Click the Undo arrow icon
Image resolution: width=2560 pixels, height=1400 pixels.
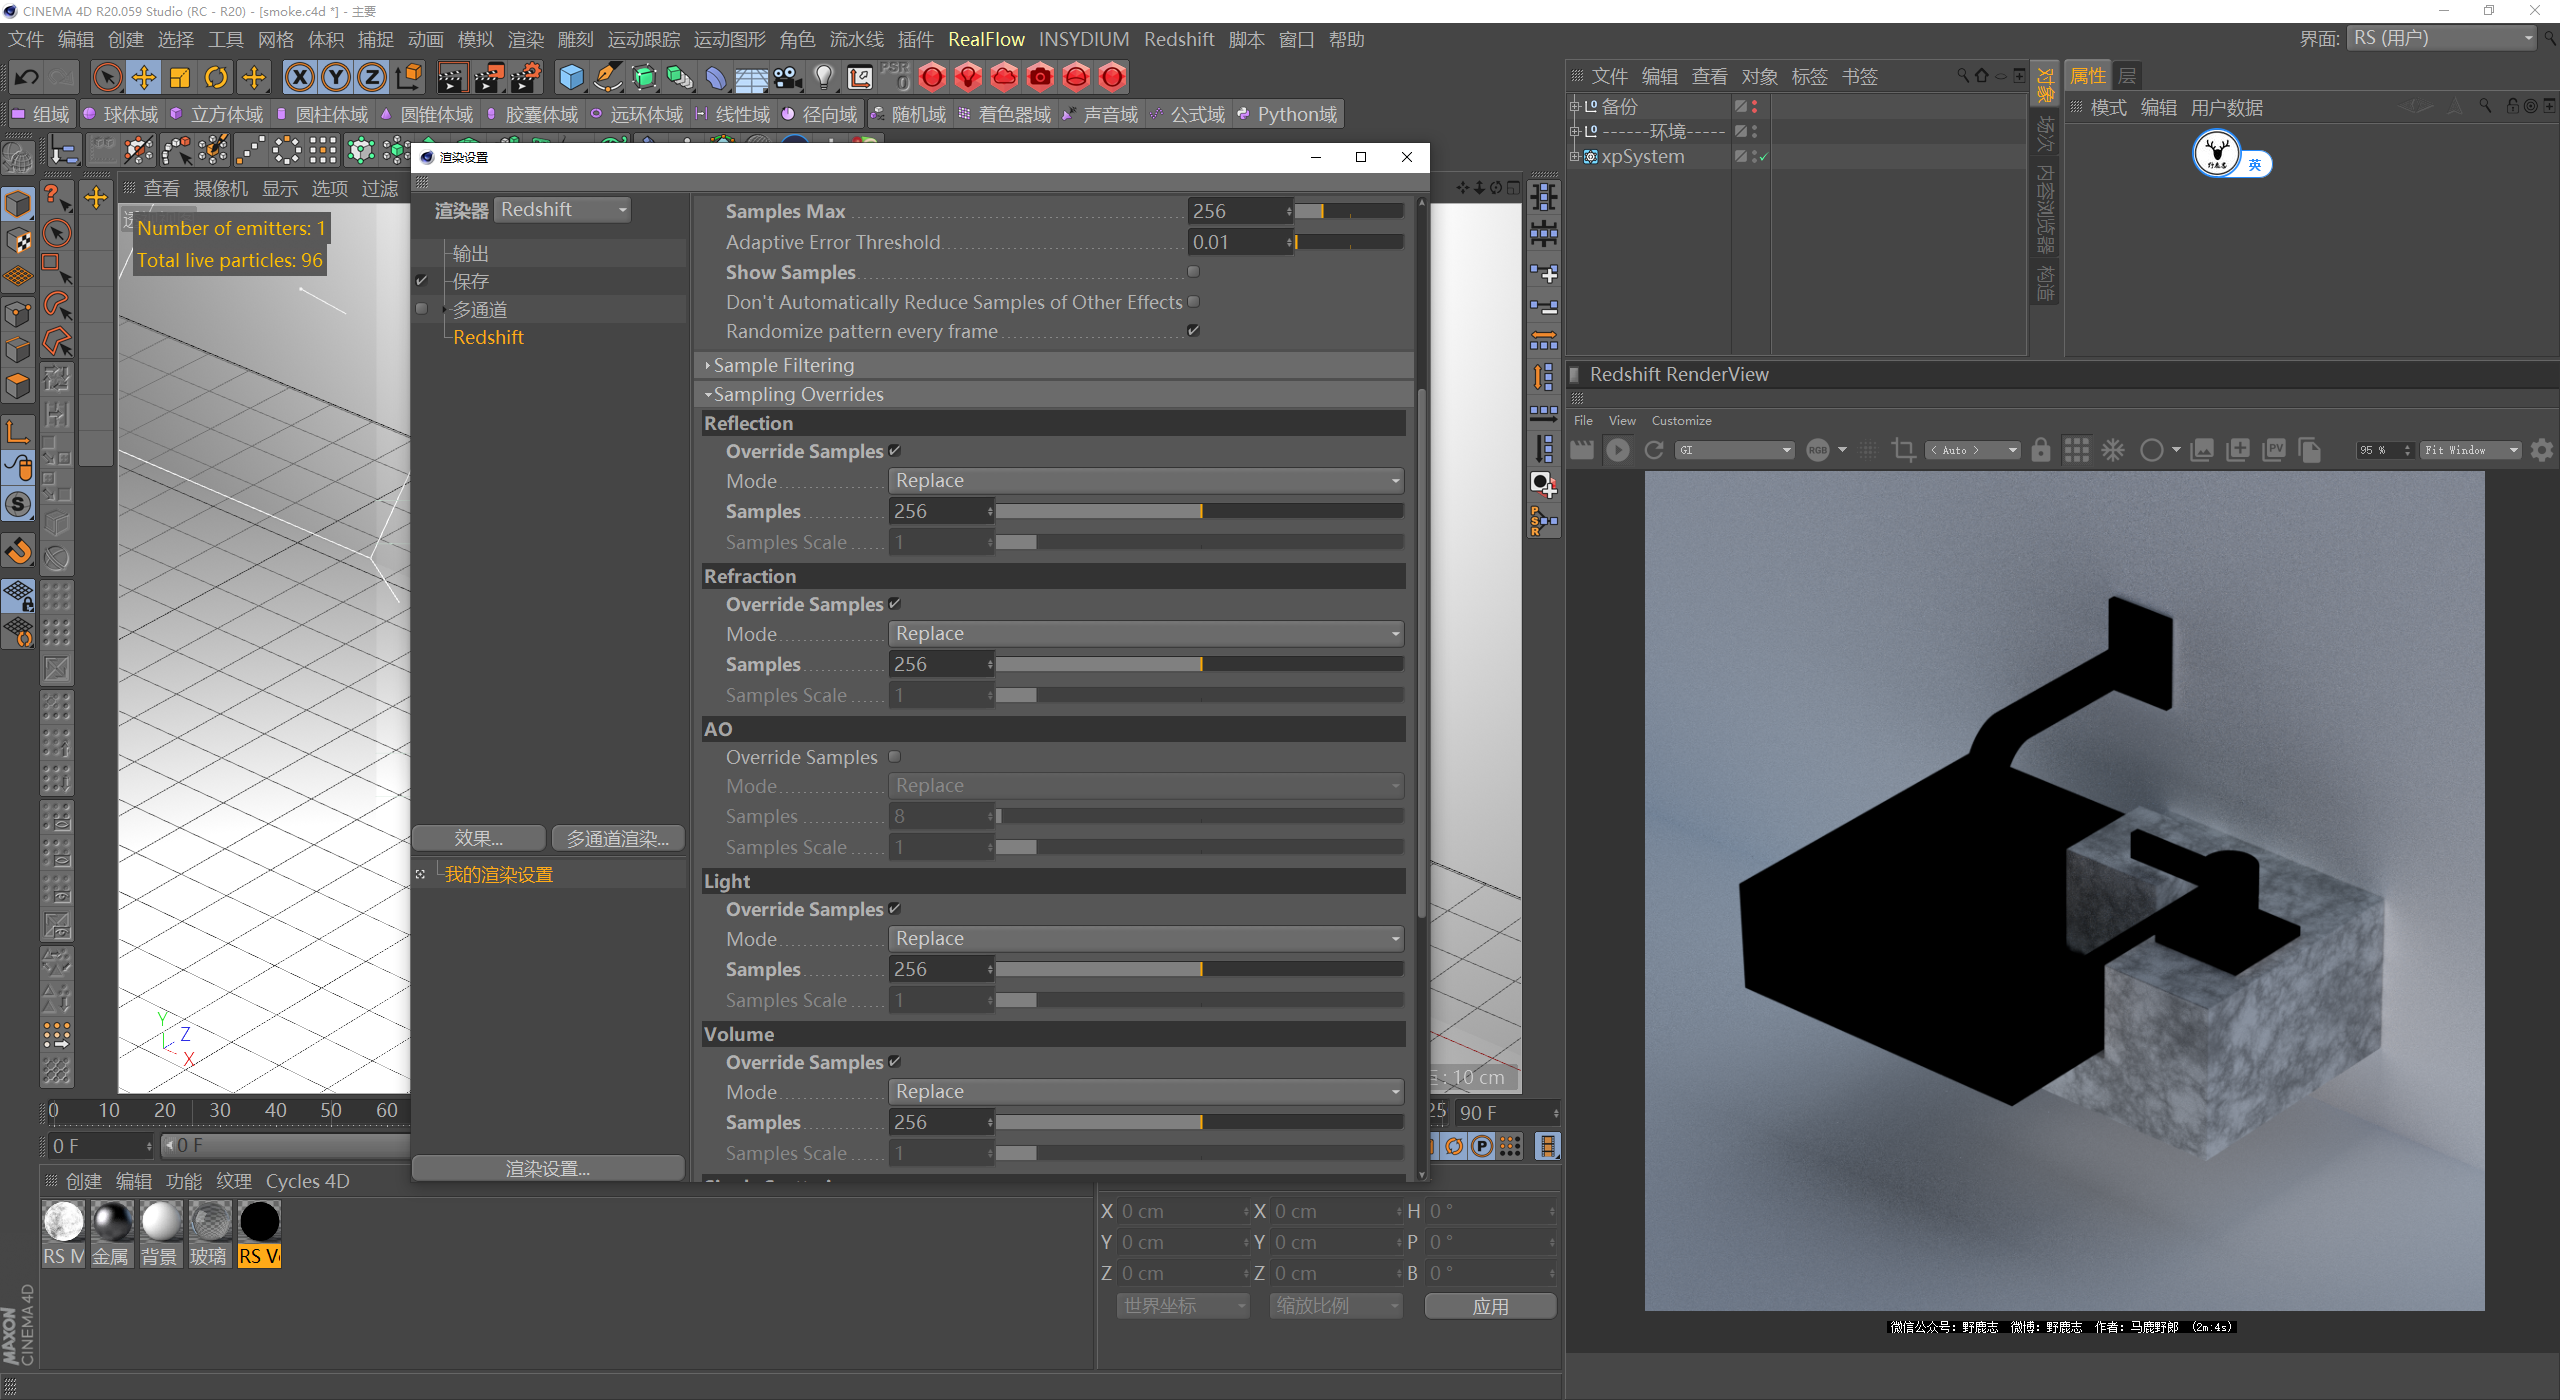click(27, 77)
